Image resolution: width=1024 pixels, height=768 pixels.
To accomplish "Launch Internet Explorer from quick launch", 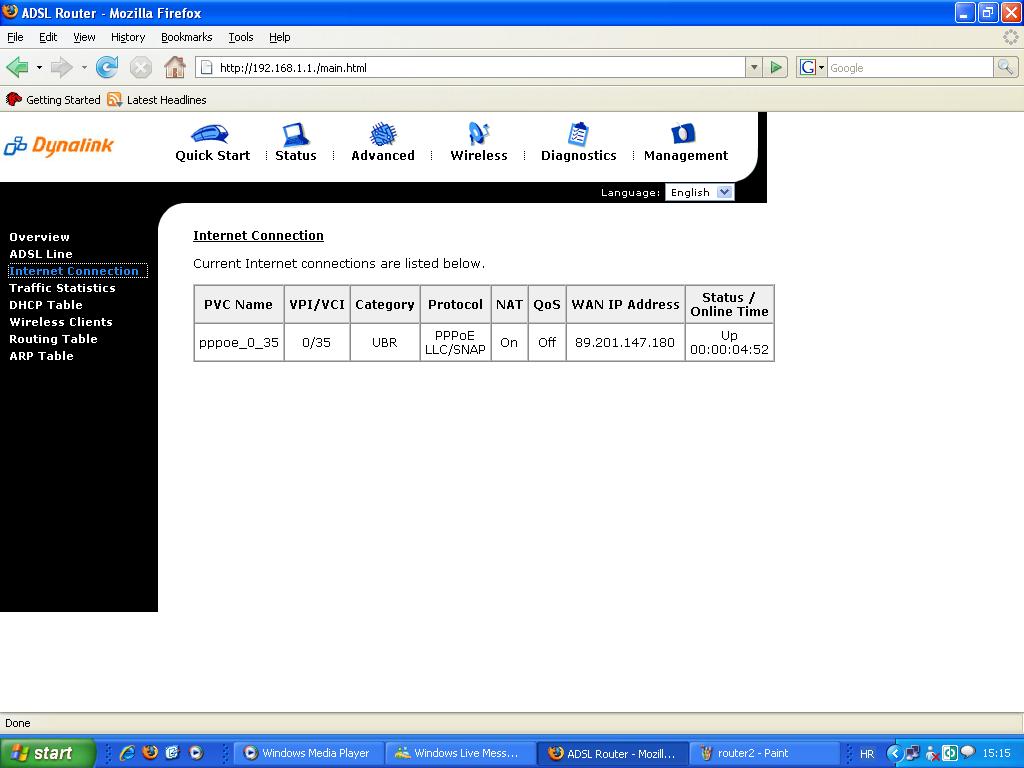I will [x=127, y=753].
